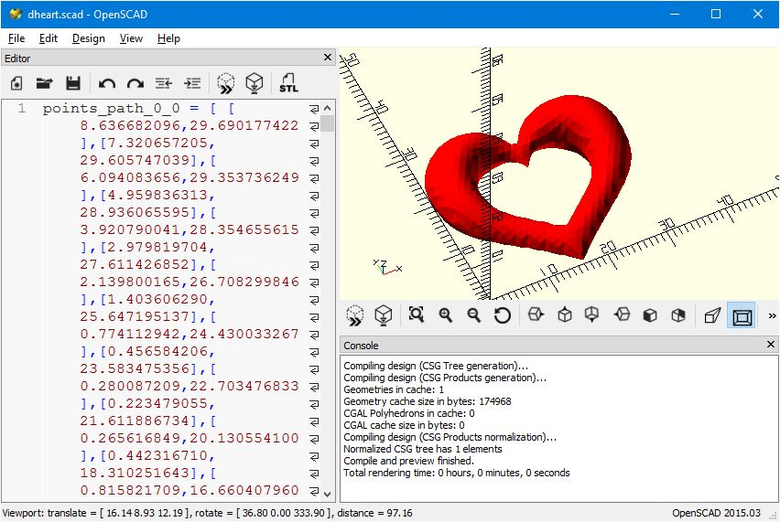Switch to perspective projection
This screenshot has width=780, height=522.
tap(712, 316)
